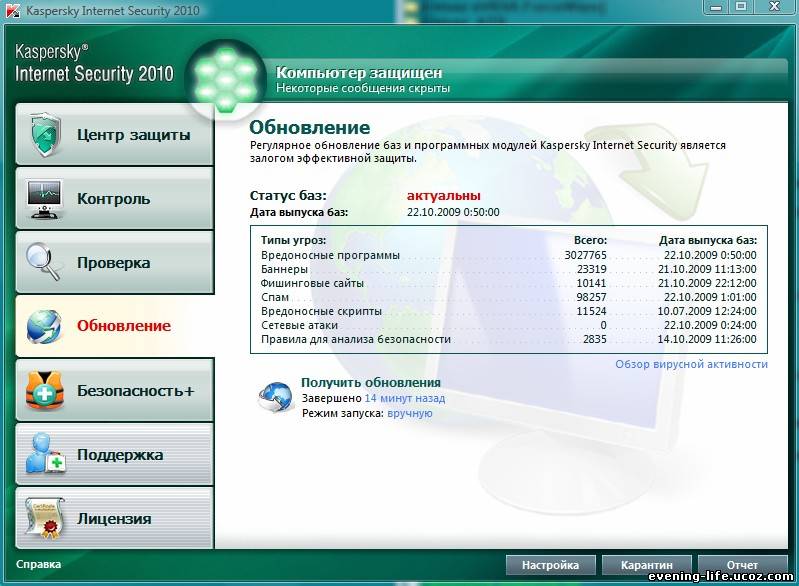Image resolution: width=799 pixels, height=586 pixels.
Task: Open the Карантин quarantine button
Action: coord(647,565)
